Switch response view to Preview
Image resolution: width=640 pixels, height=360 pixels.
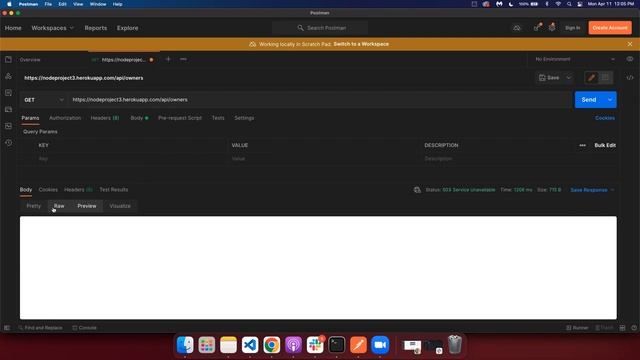(x=87, y=206)
